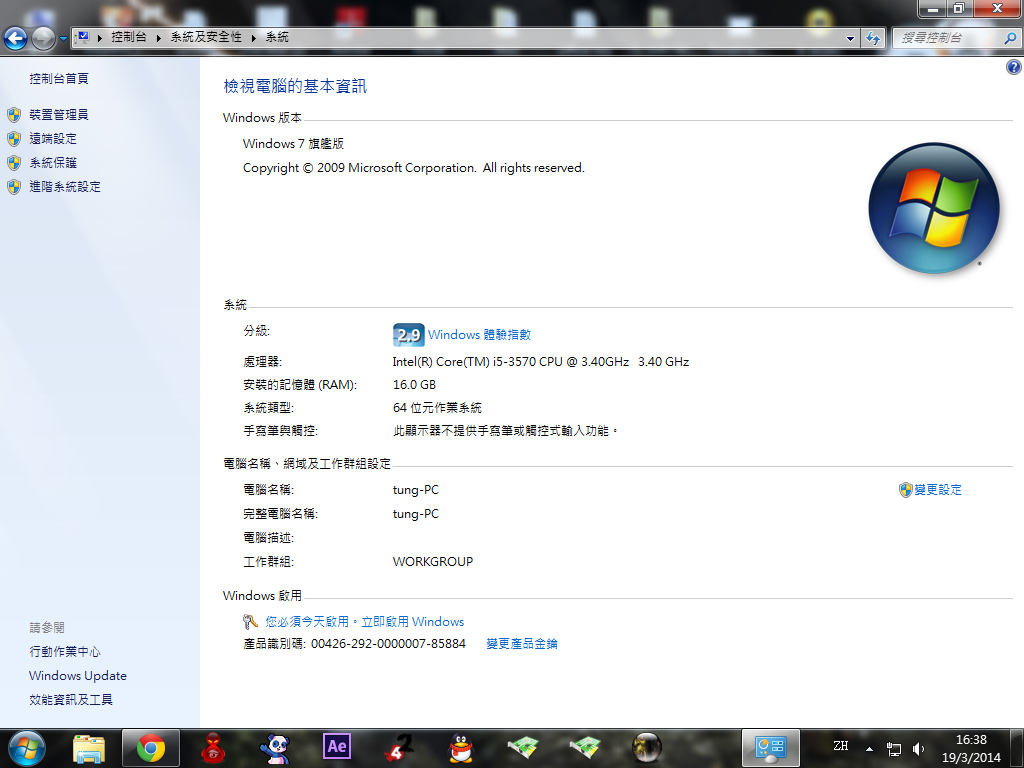The width and height of the screenshot is (1024, 768).
Task: Open 裝置管理員 from the sidebar
Action: click(x=59, y=115)
